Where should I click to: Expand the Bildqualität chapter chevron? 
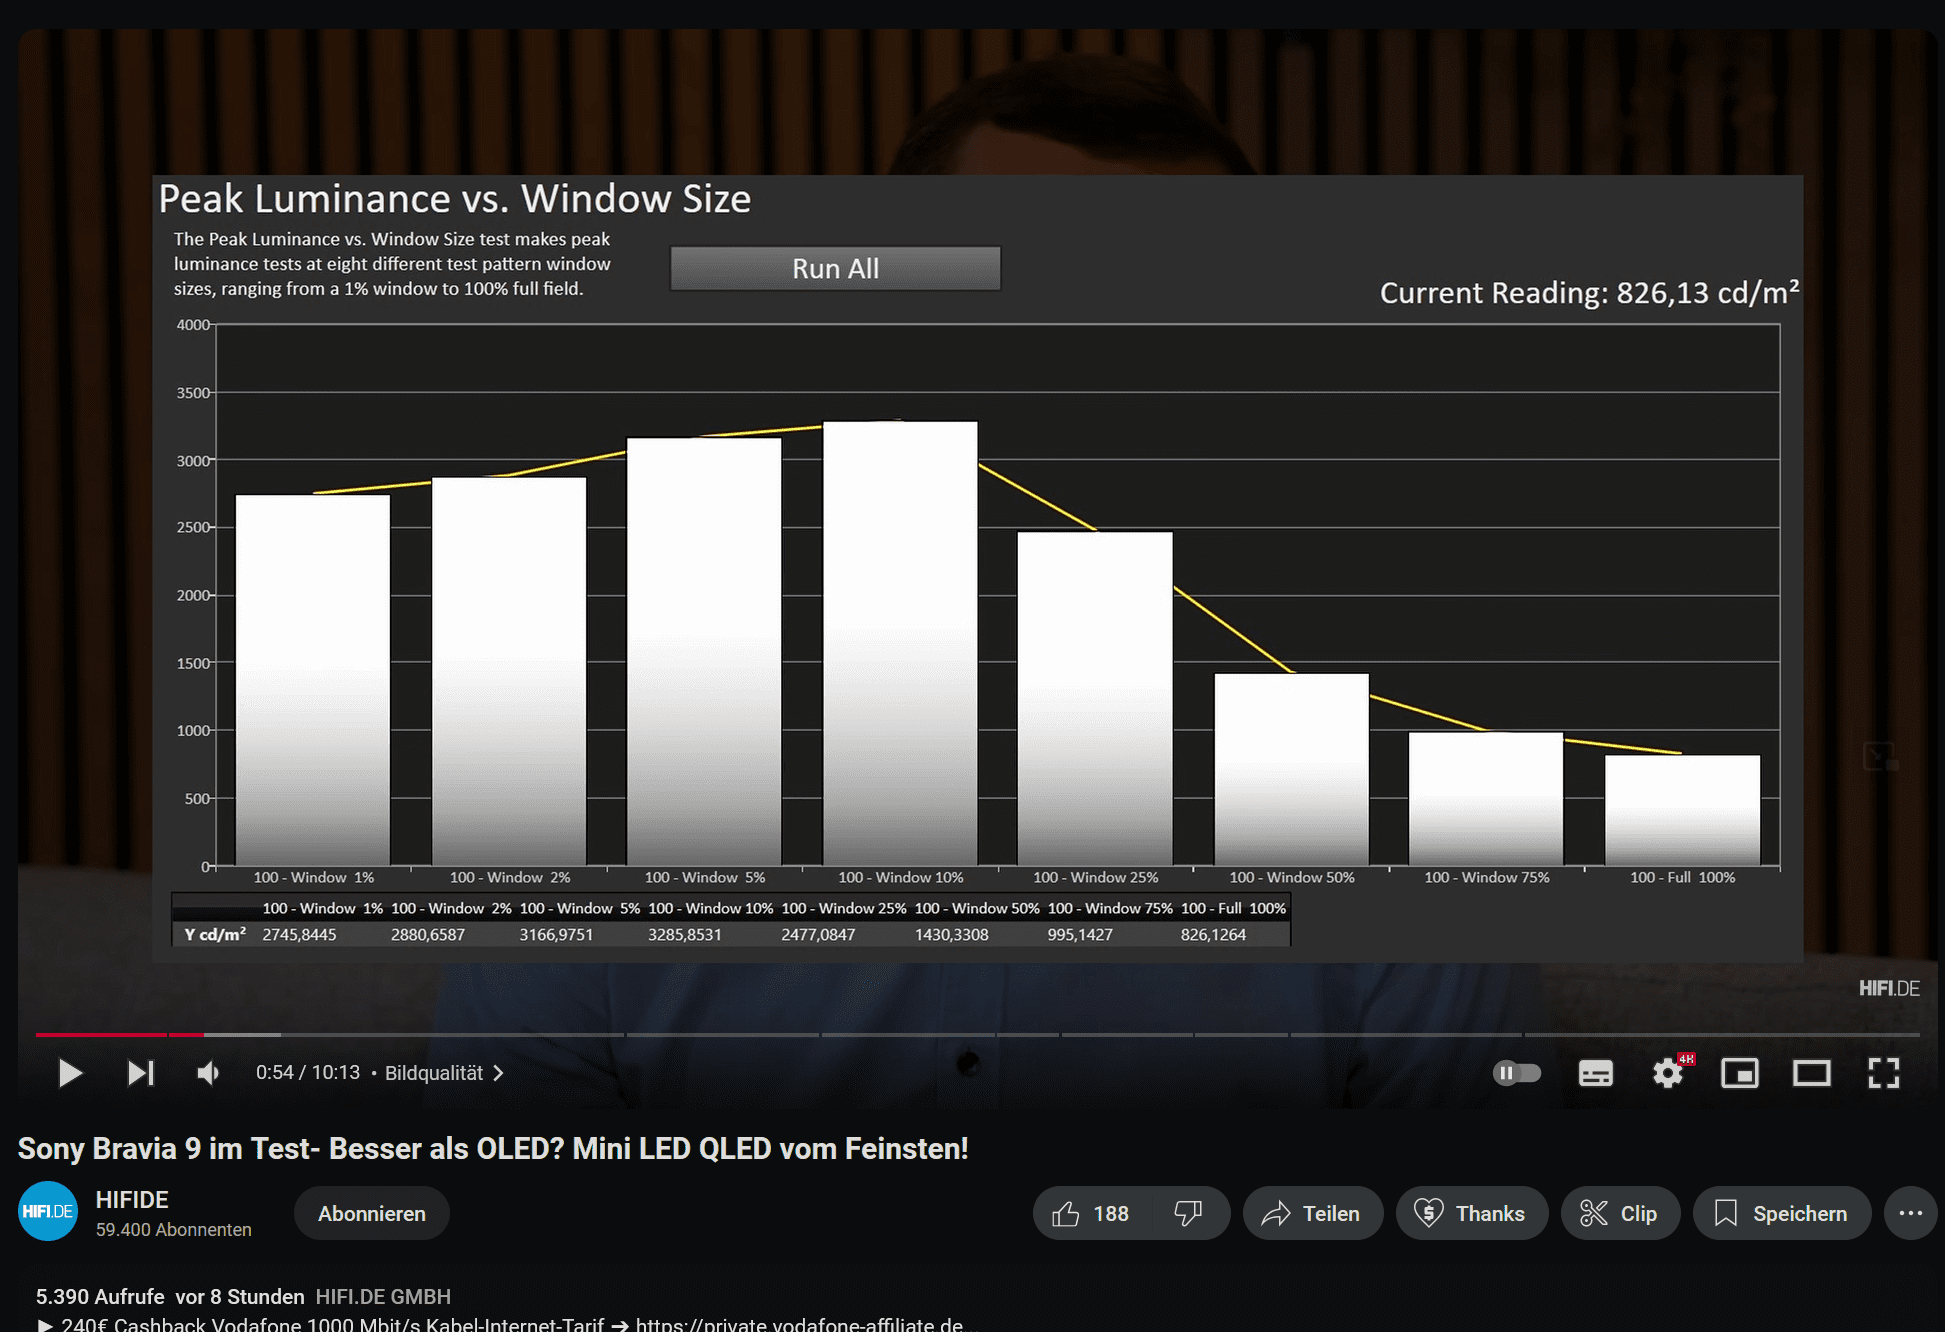coord(498,1073)
